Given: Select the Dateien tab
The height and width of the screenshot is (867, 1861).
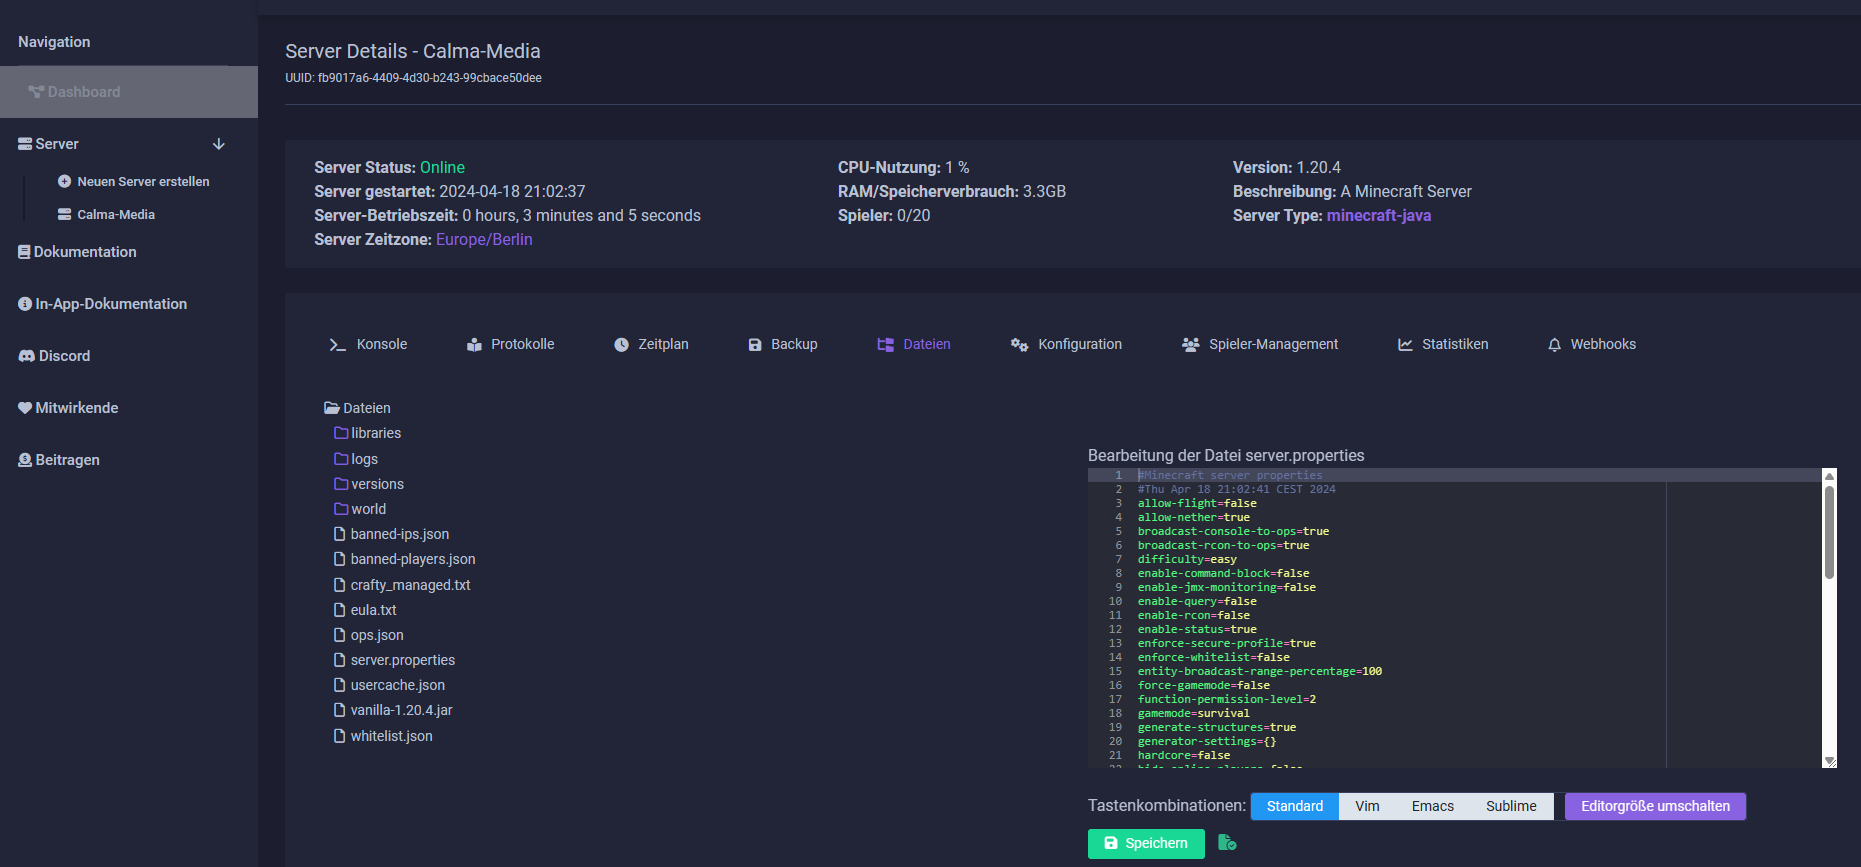Looking at the screenshot, I should [914, 344].
